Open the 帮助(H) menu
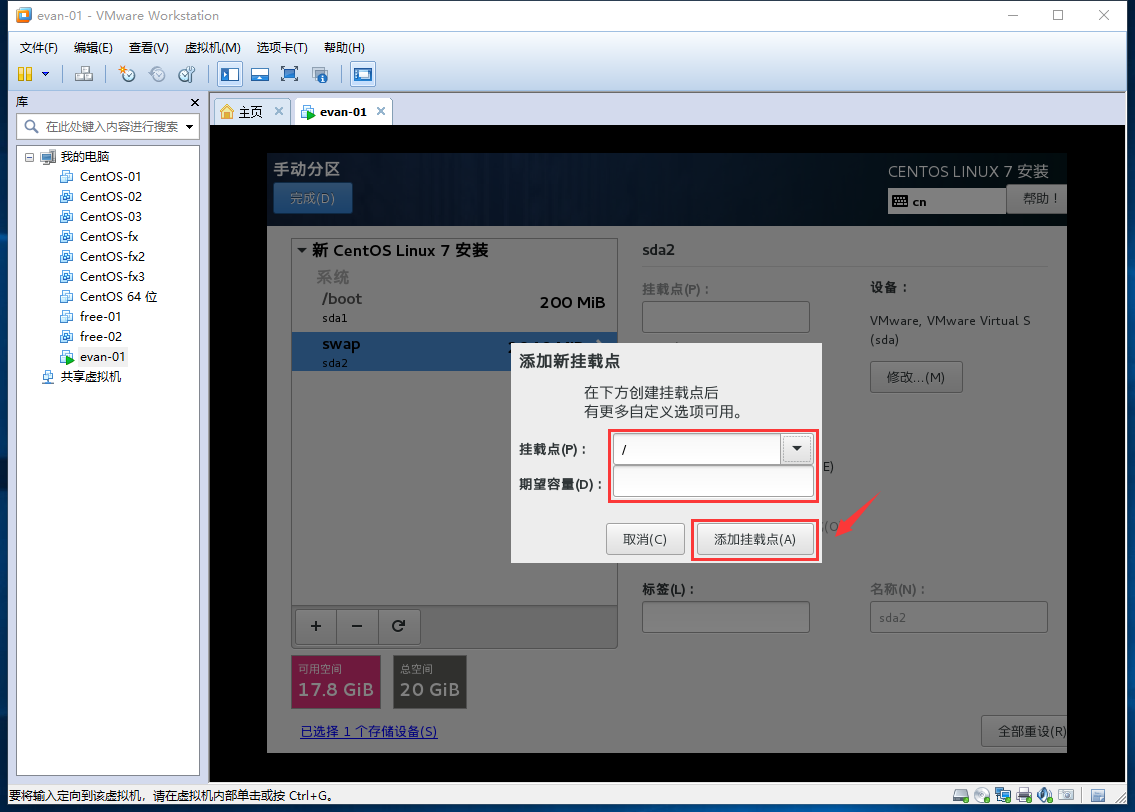This screenshot has height=812, width=1135. click(344, 48)
